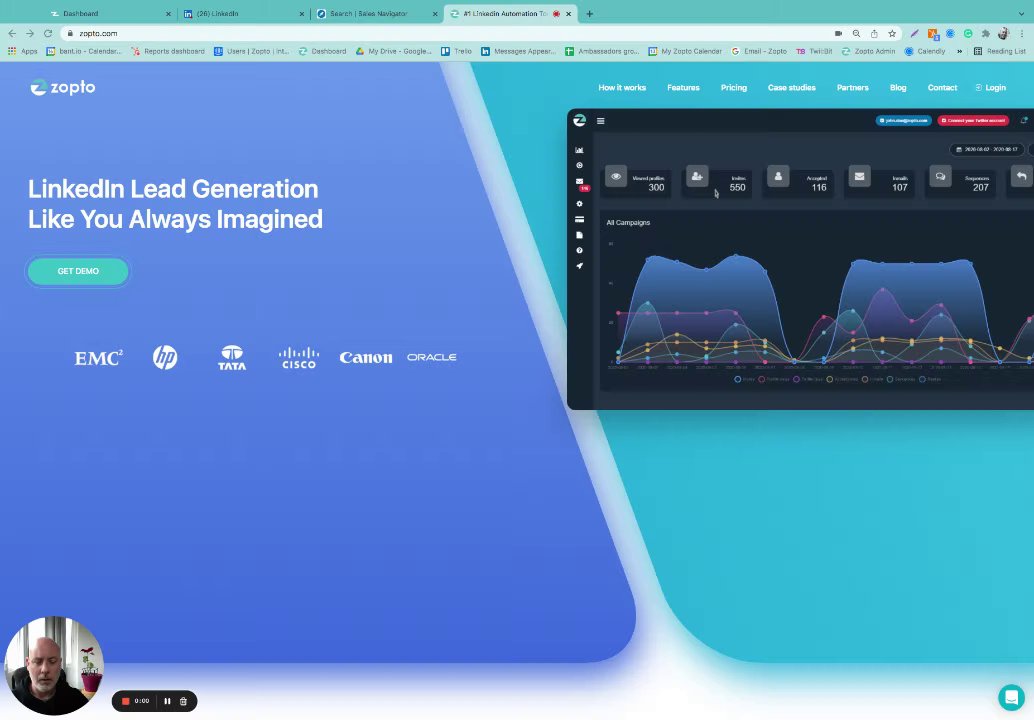Click the presenter webcam bubble

[x=53, y=666]
